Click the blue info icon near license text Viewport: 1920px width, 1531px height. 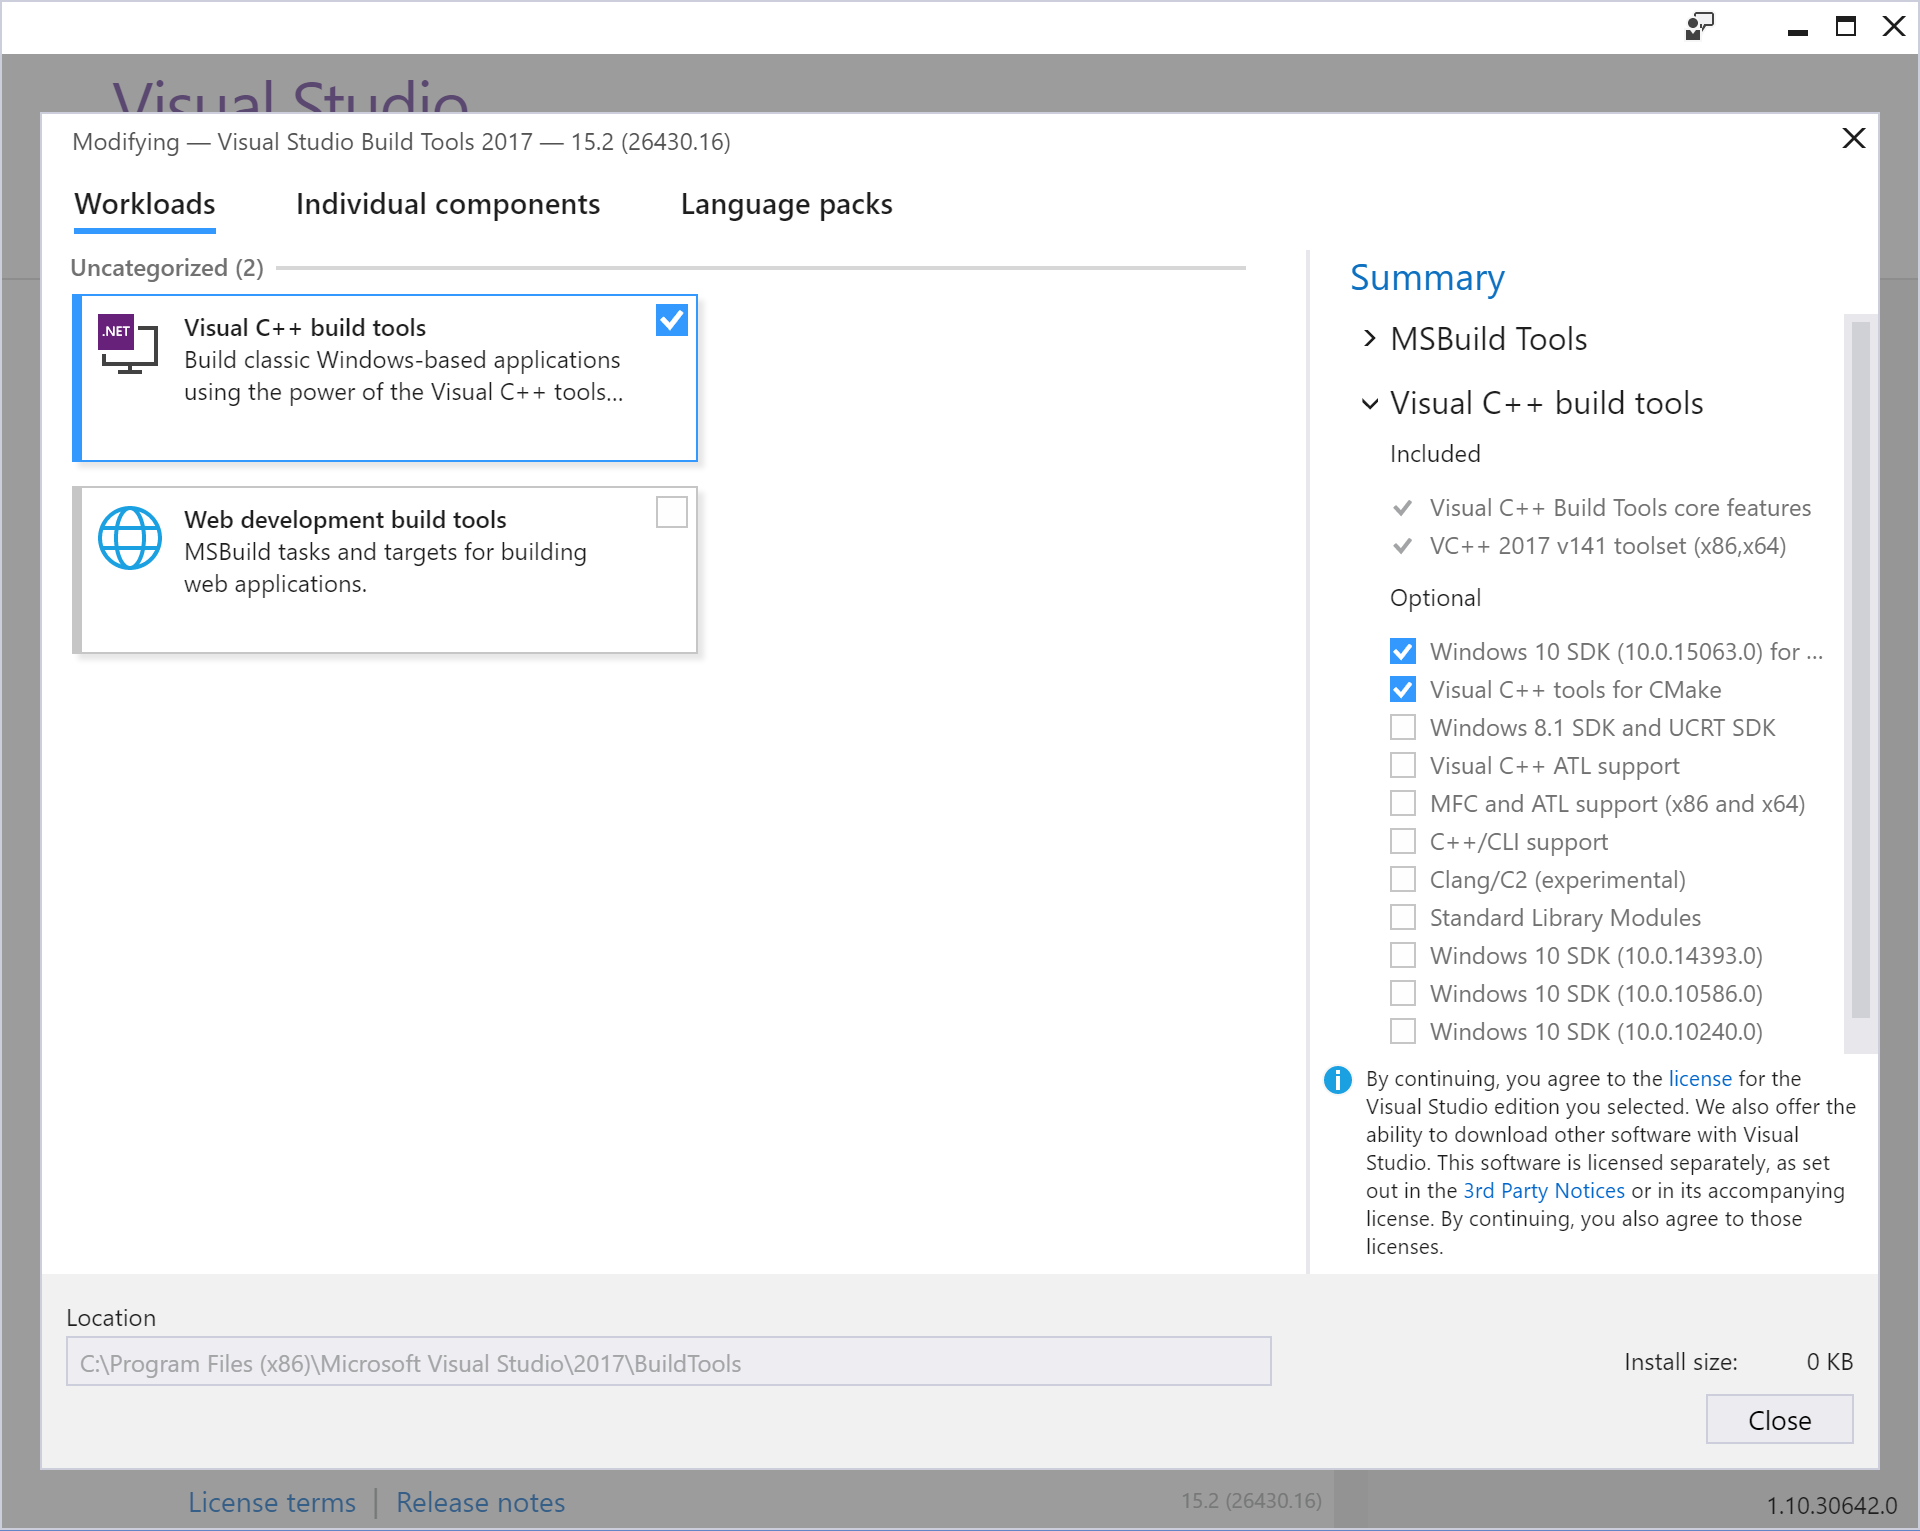click(x=1337, y=1080)
